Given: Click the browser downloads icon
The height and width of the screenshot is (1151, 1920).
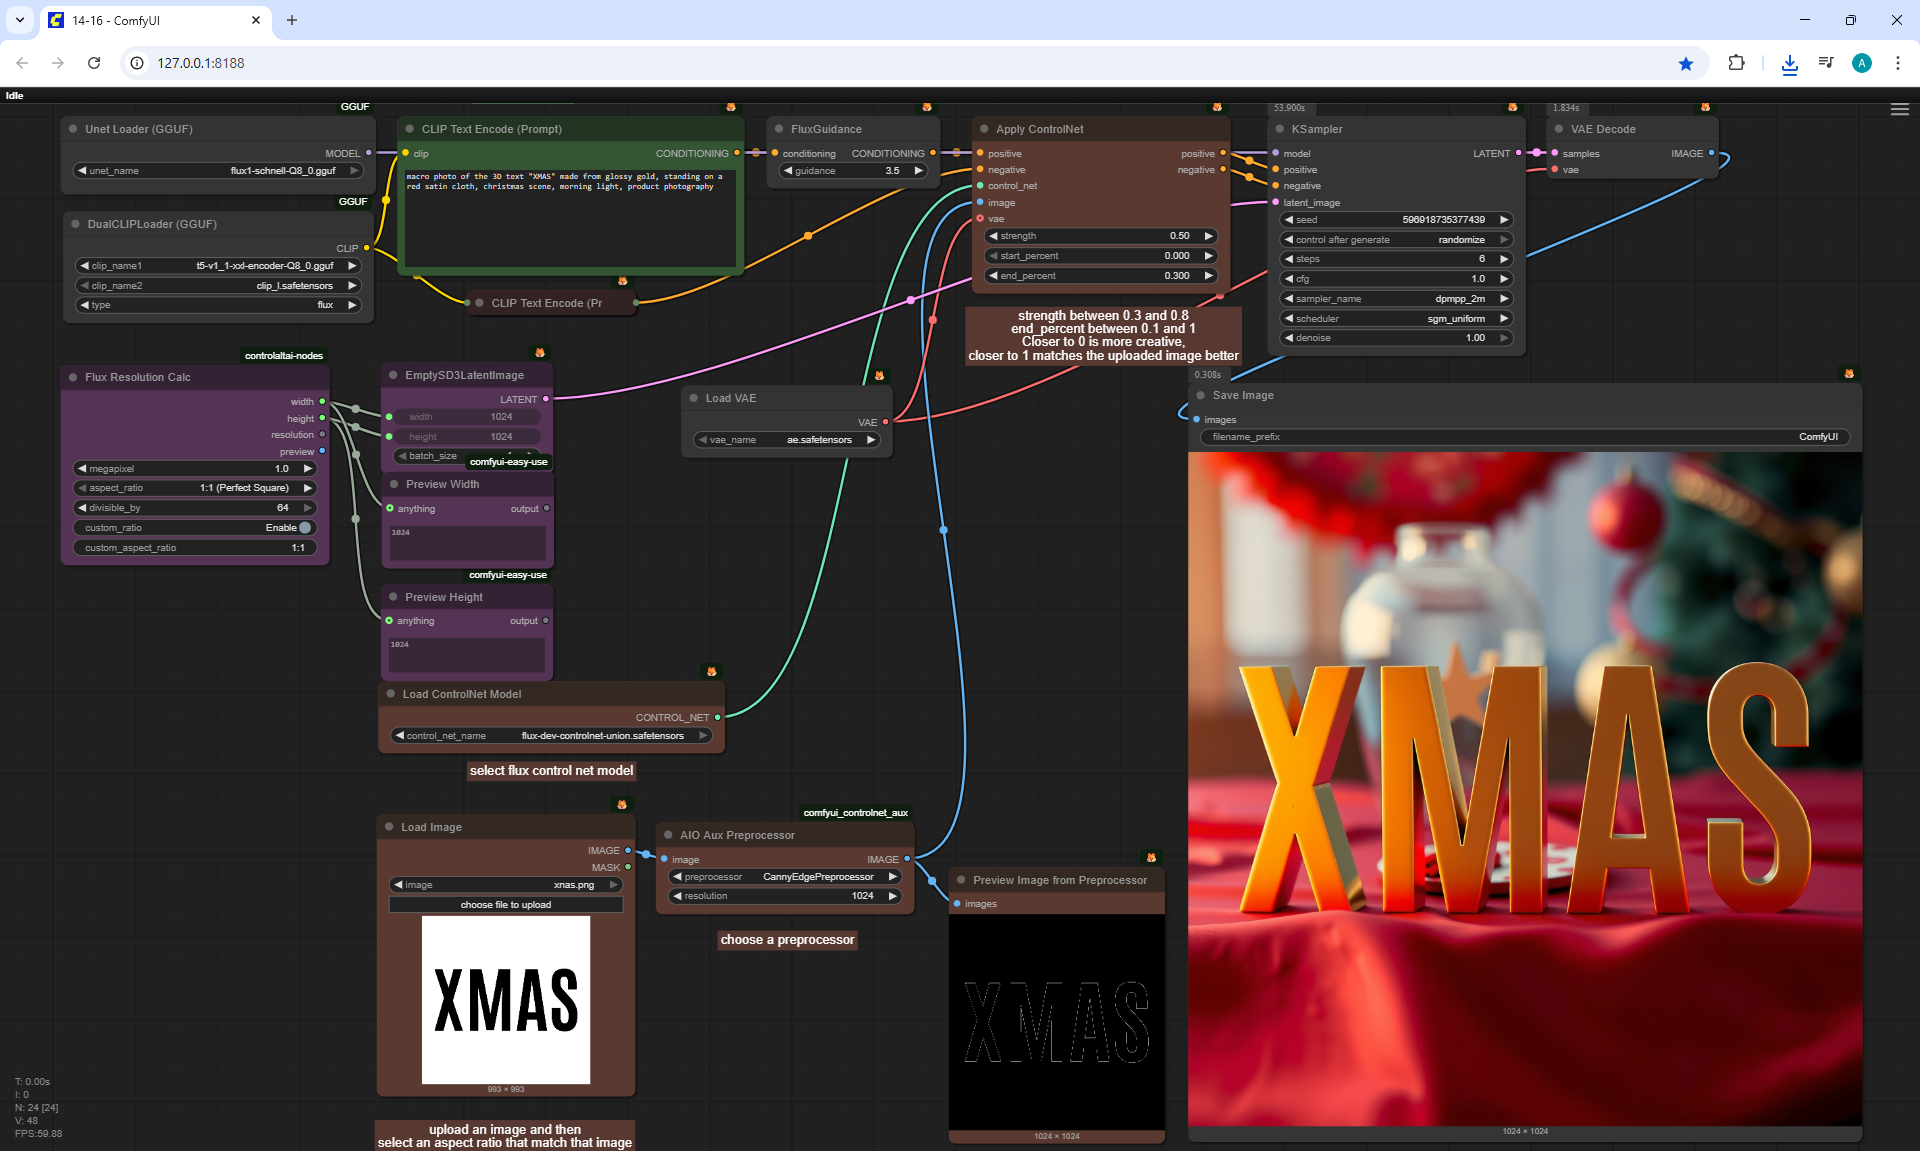Looking at the screenshot, I should 1789,63.
